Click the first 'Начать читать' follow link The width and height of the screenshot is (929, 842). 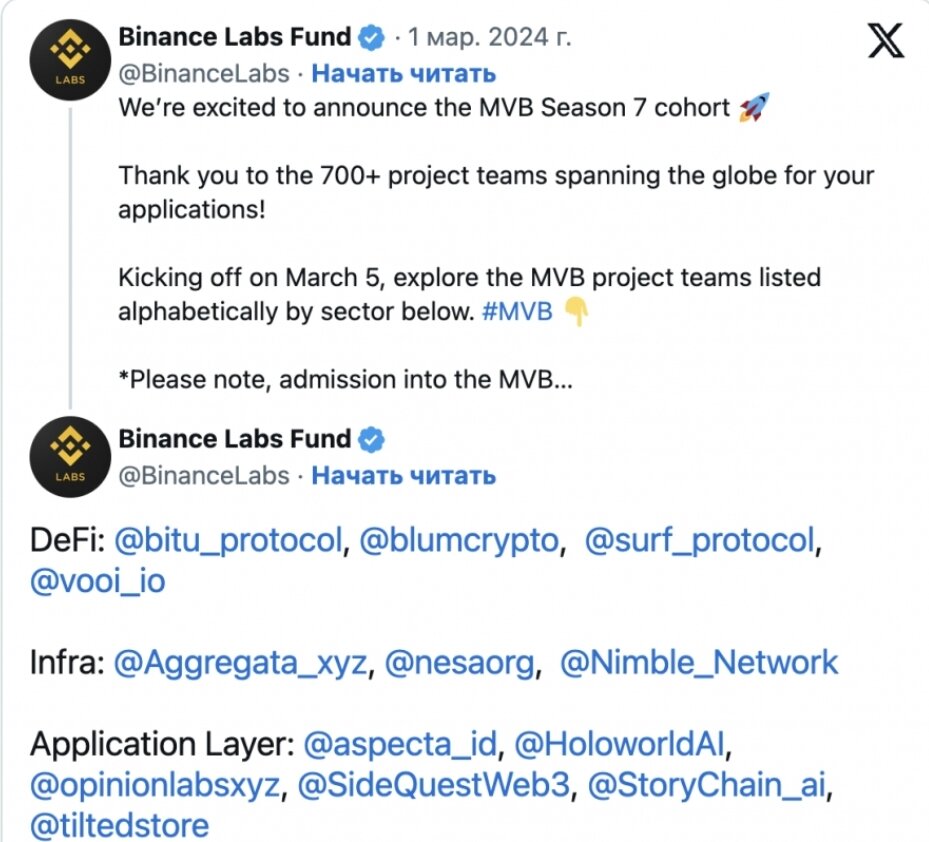click(x=403, y=73)
